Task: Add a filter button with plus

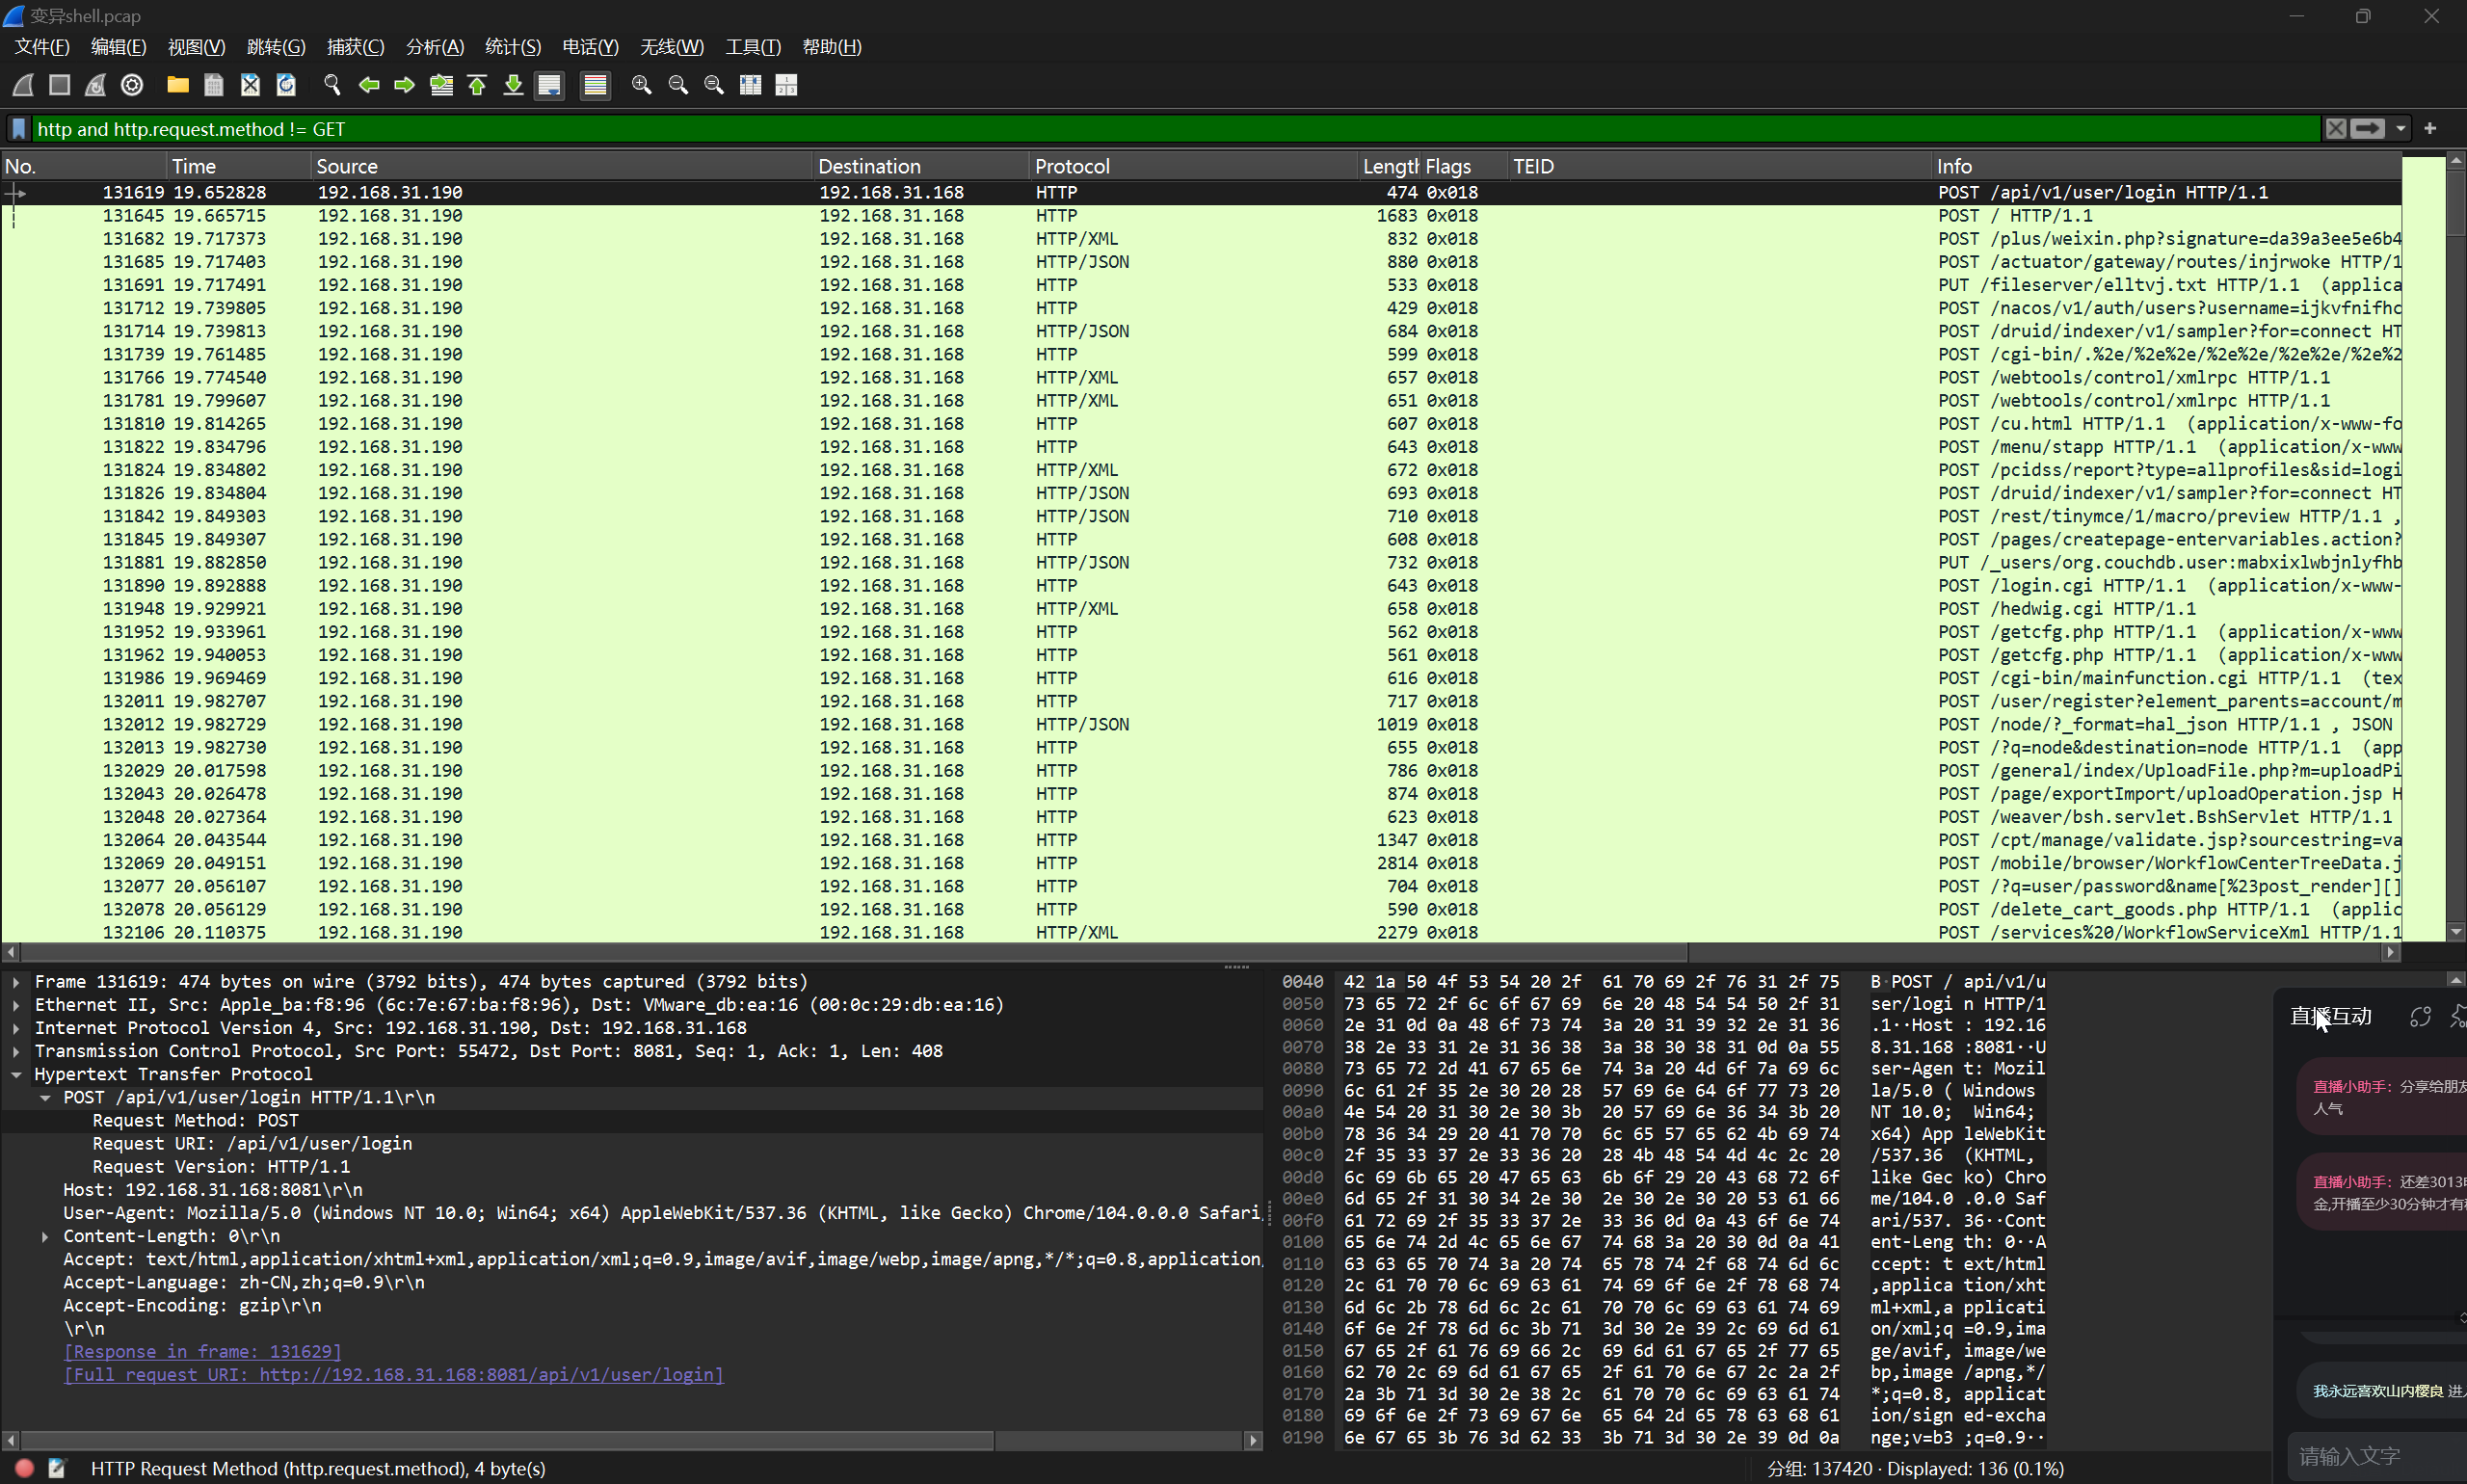Action: (x=2430, y=128)
